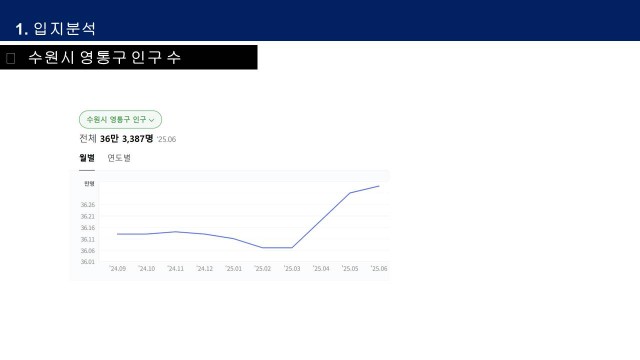Click the 36.26 y-axis value
This screenshot has width=640, height=360.
pos(88,205)
